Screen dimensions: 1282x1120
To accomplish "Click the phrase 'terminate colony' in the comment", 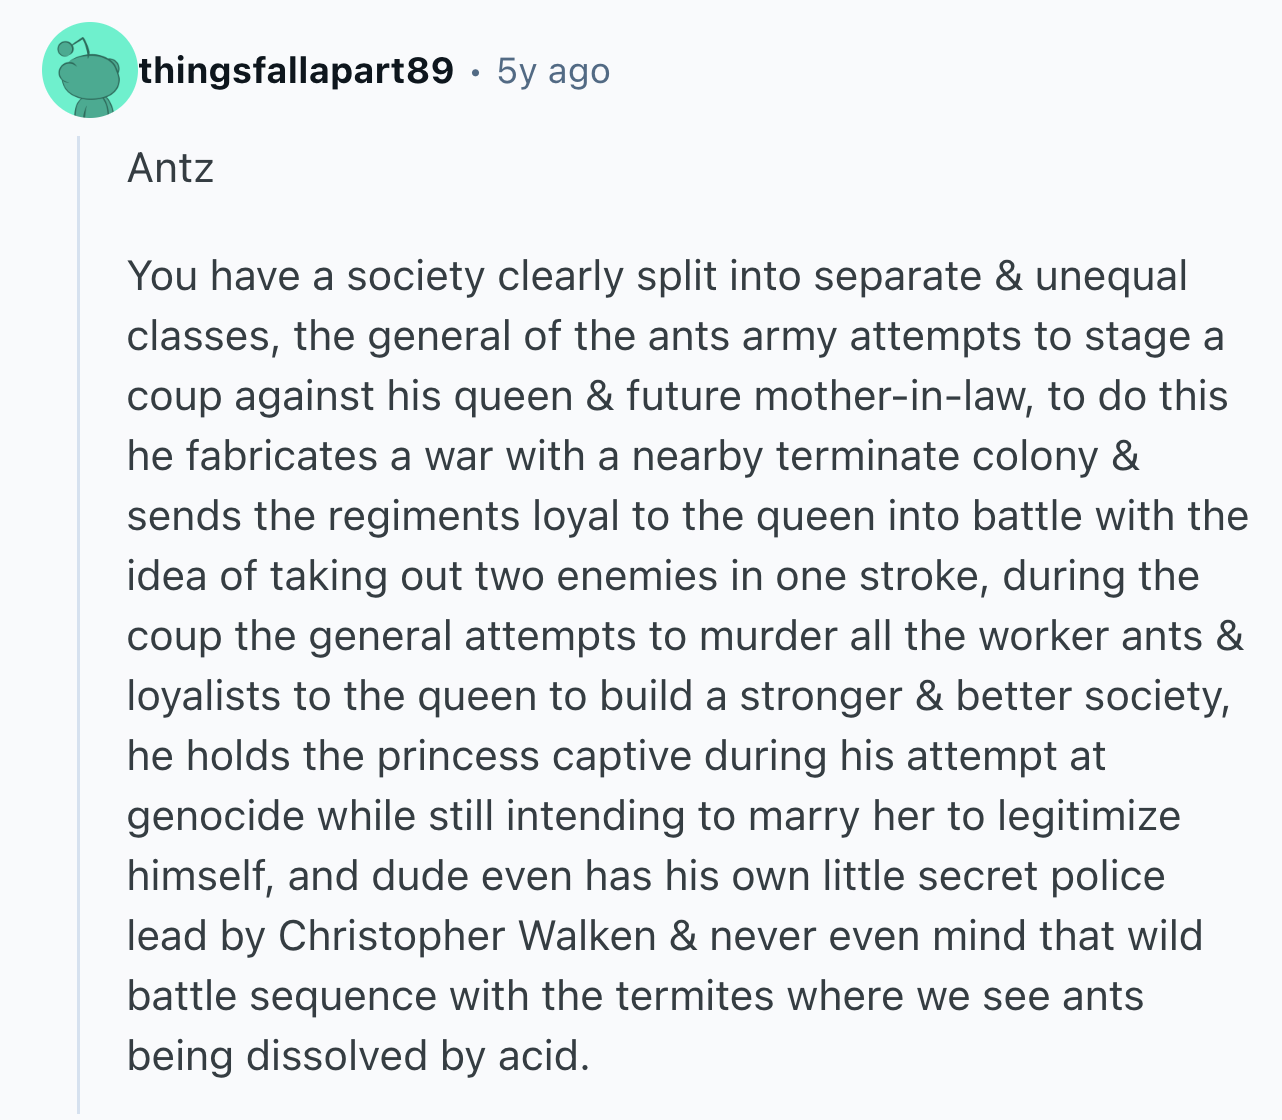I will click(x=937, y=456).
